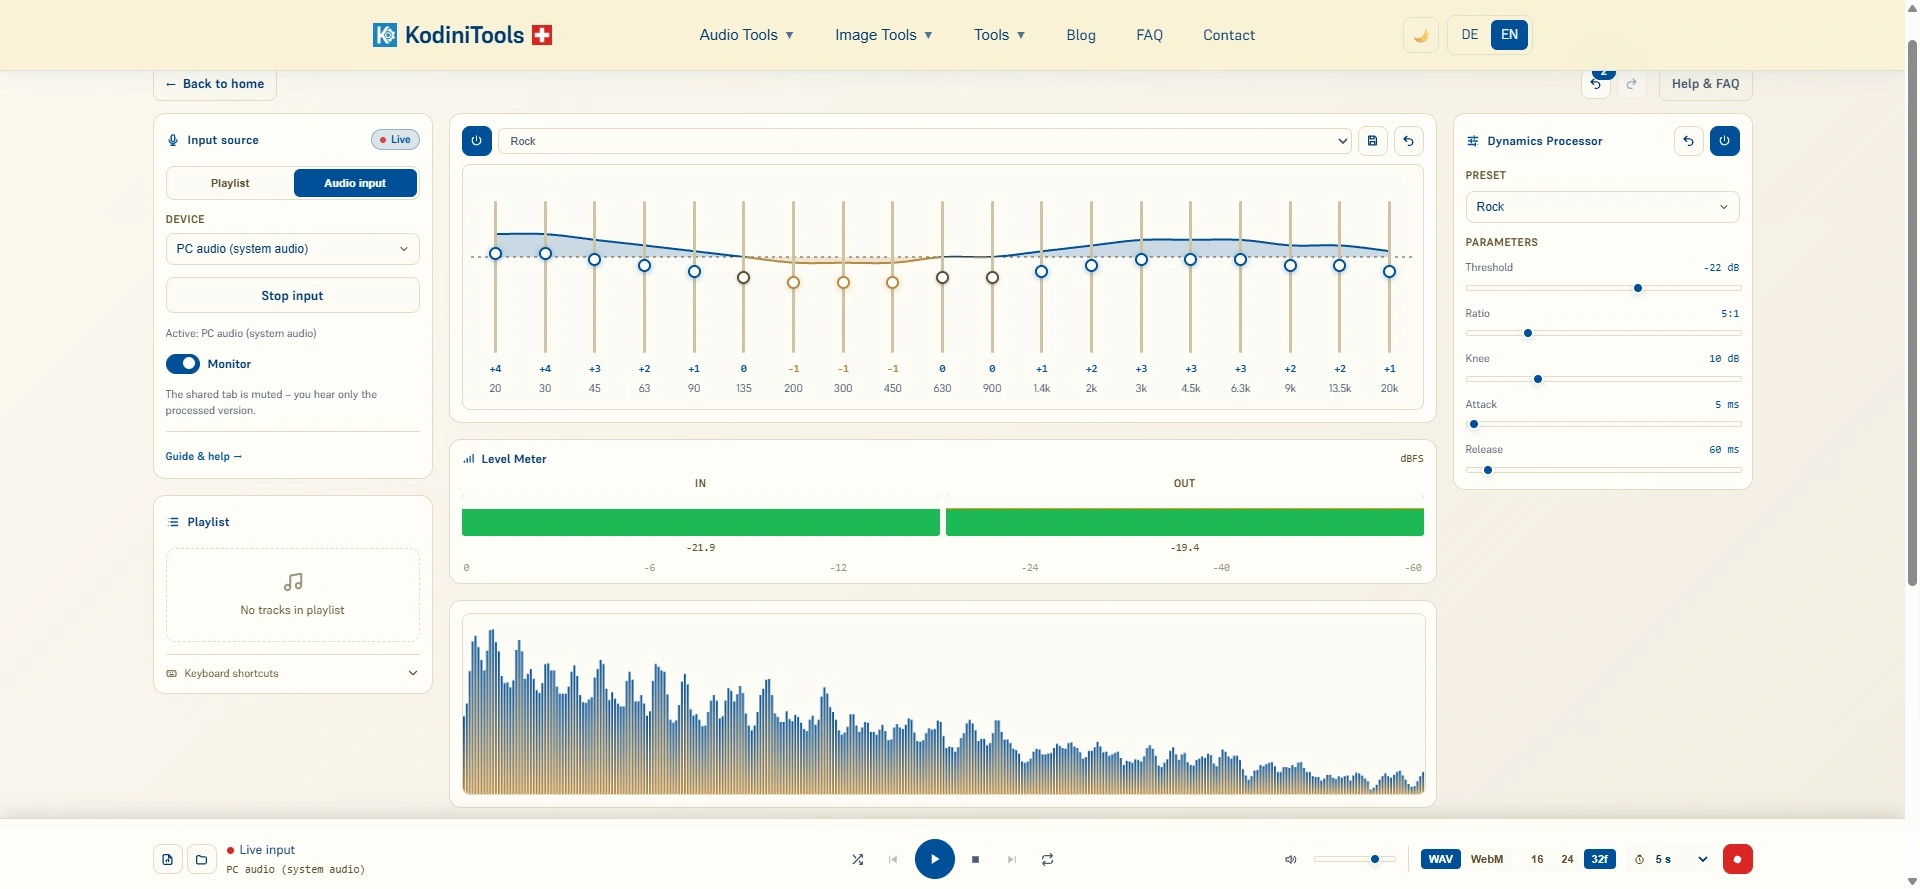Click the Stop input button
The height and width of the screenshot is (889, 1920).
pos(292,296)
